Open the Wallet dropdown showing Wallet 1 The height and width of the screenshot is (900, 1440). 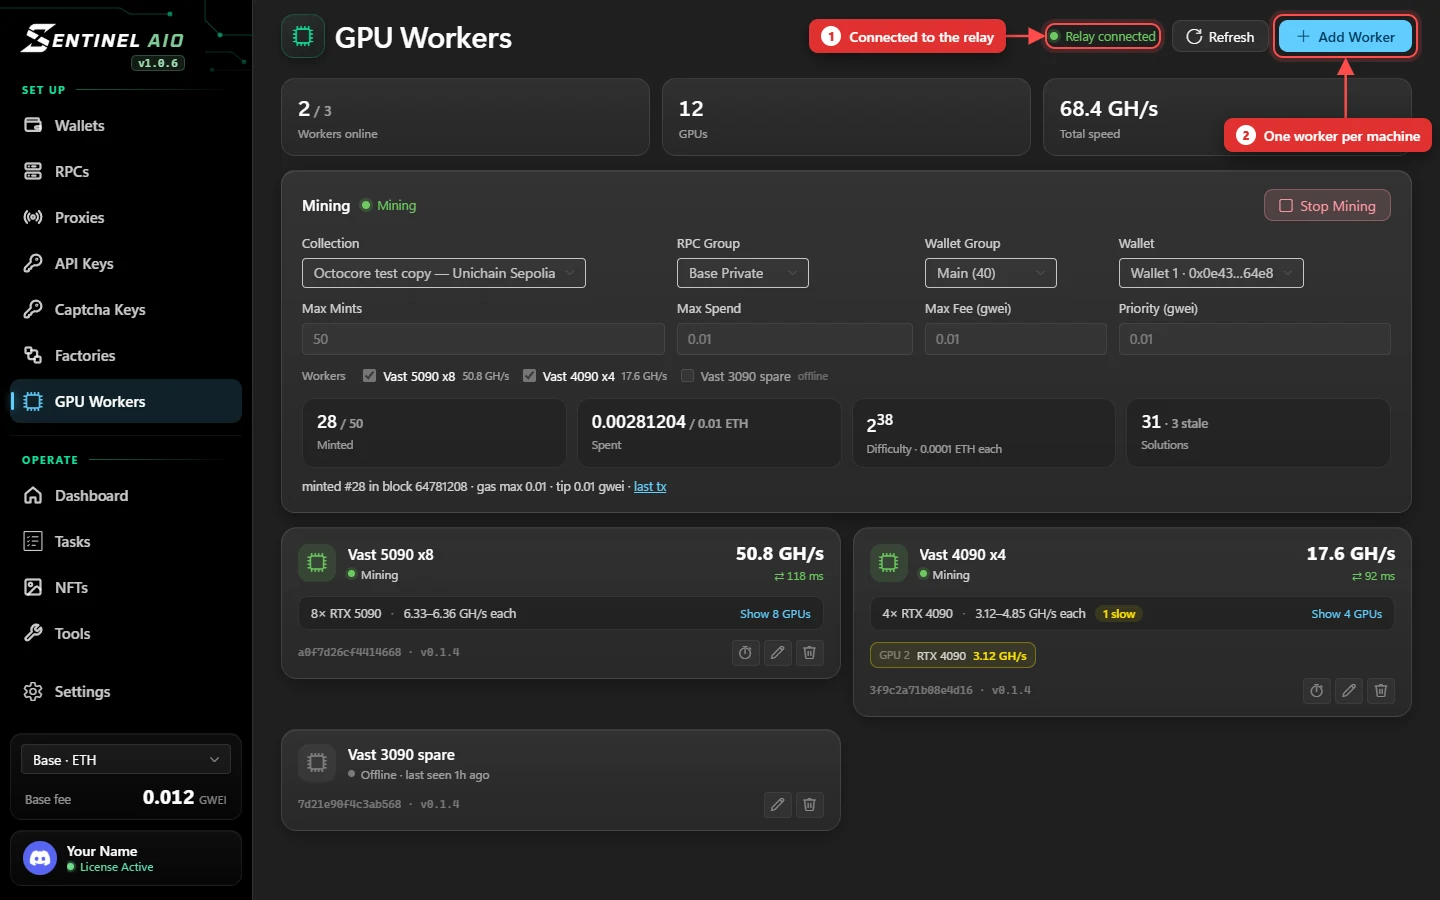point(1211,273)
